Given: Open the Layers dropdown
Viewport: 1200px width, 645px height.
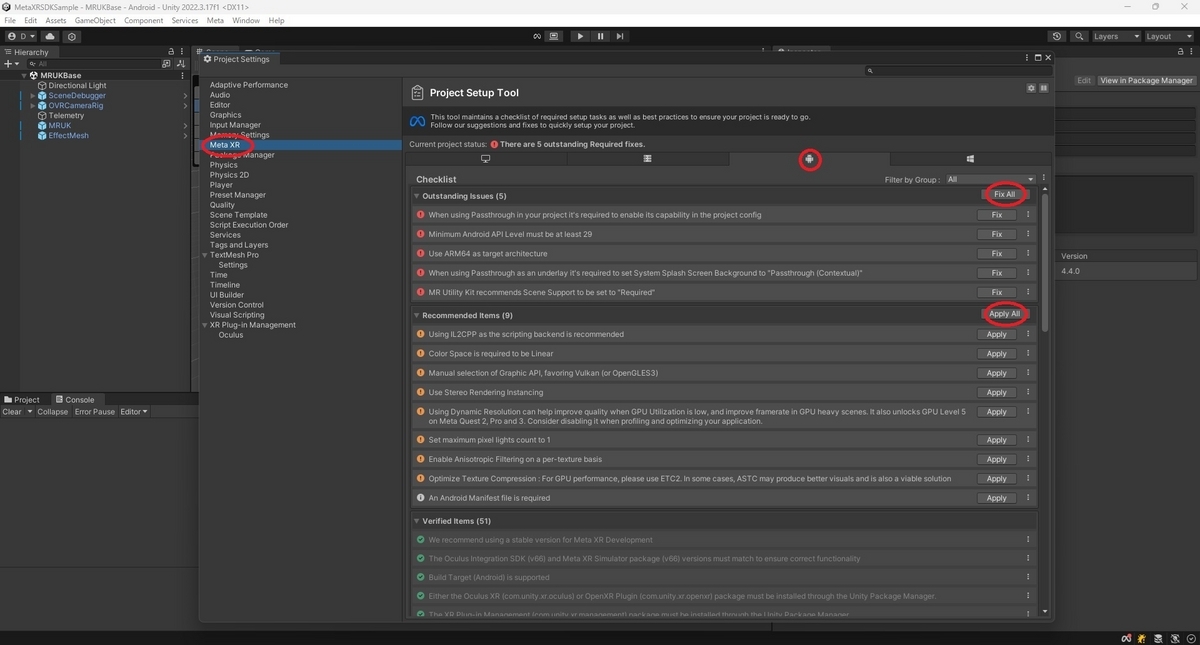Looking at the screenshot, I should tap(1115, 36).
